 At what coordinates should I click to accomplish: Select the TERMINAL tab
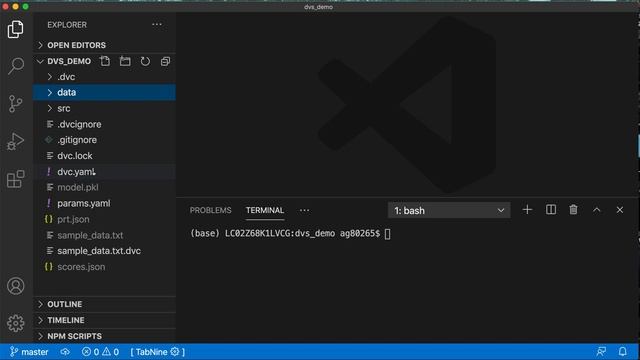pyautogui.click(x=264, y=210)
